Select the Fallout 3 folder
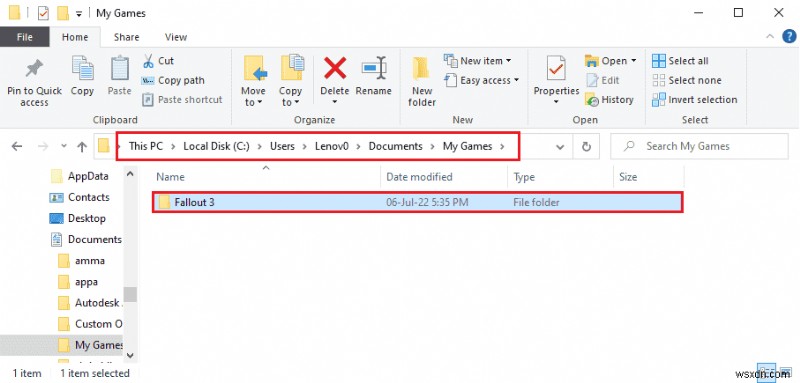 417,202
